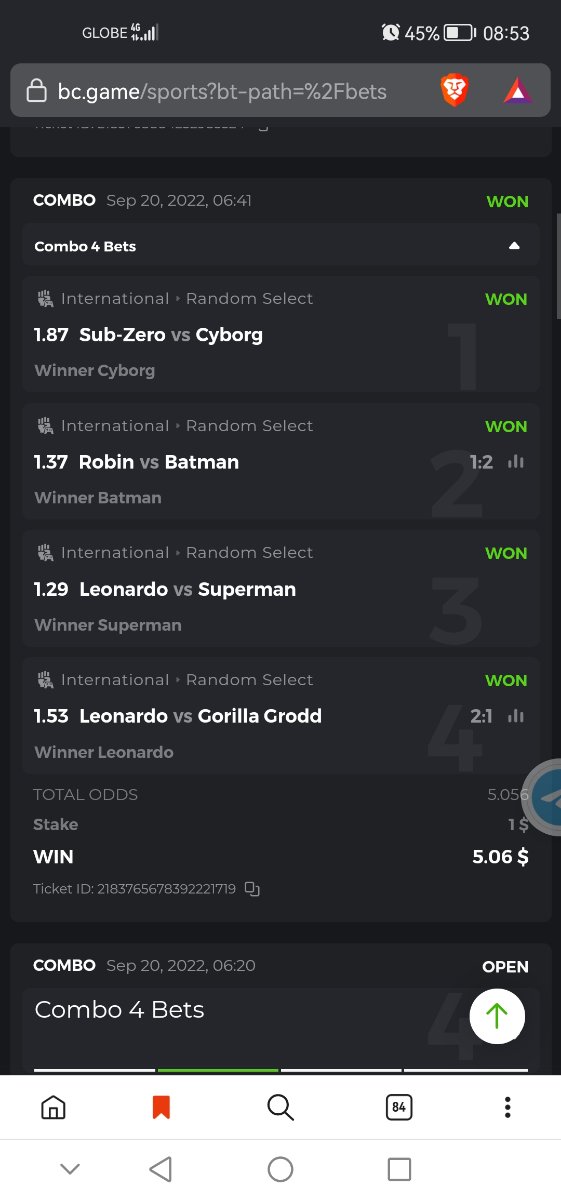Go to browser home page
561x1200 pixels.
tap(53, 1107)
